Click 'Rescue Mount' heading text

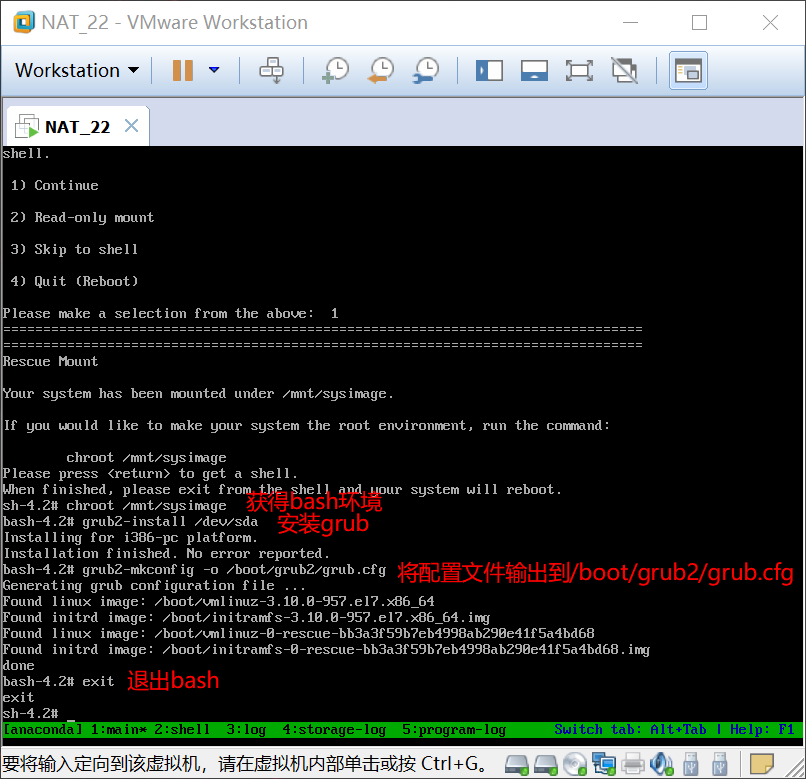(x=50, y=361)
